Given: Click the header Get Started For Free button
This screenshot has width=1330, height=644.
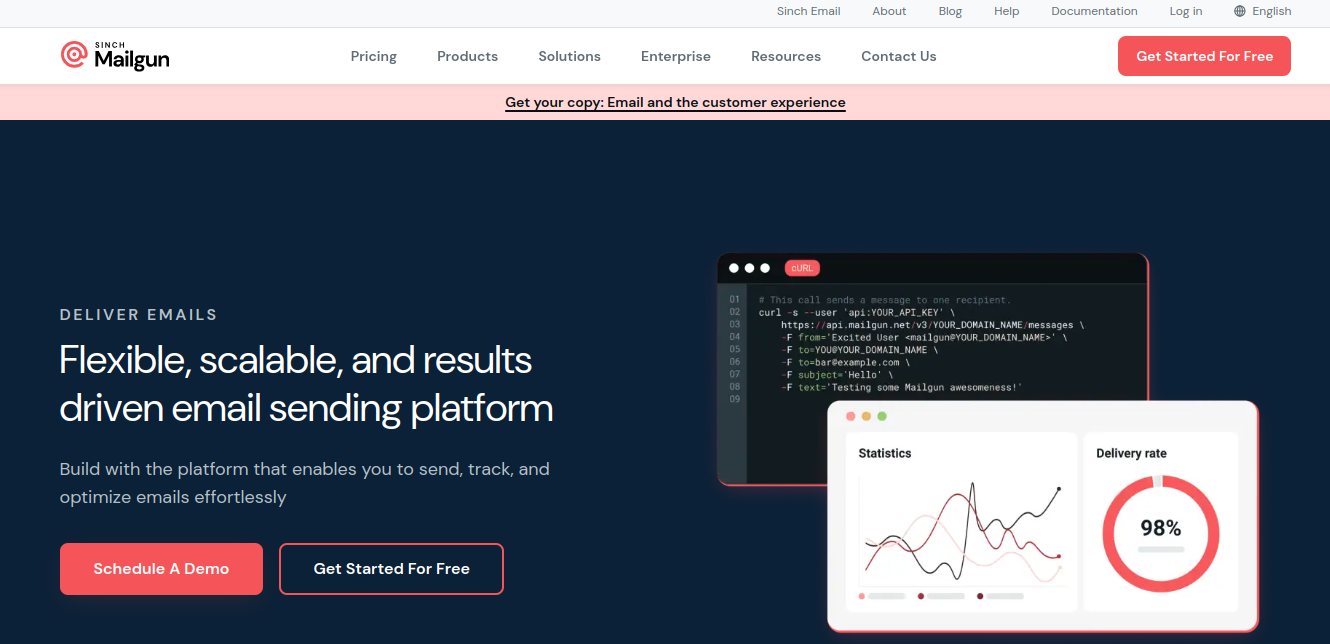Looking at the screenshot, I should [x=1204, y=56].
